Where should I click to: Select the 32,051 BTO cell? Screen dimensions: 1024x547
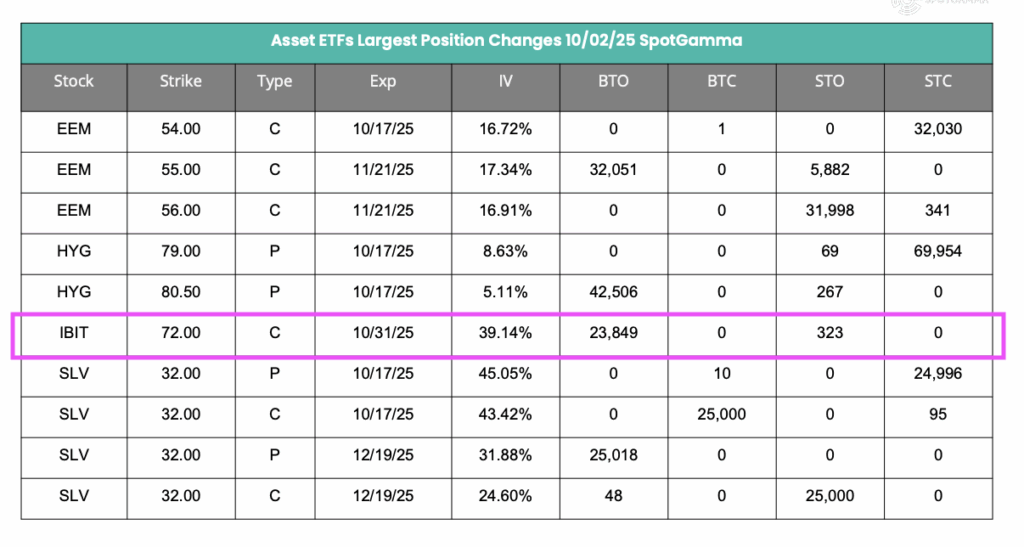pos(613,170)
